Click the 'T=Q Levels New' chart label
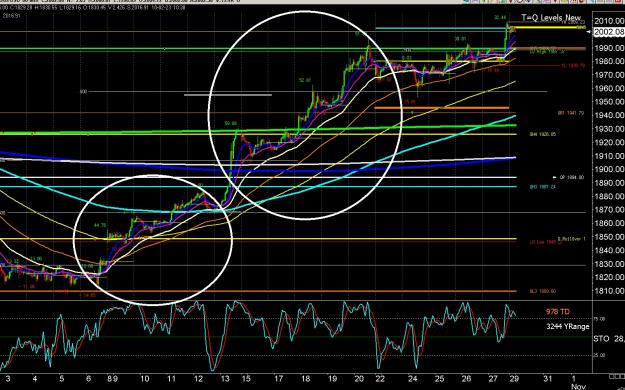Viewport: 625px width, 390px height. click(551, 18)
